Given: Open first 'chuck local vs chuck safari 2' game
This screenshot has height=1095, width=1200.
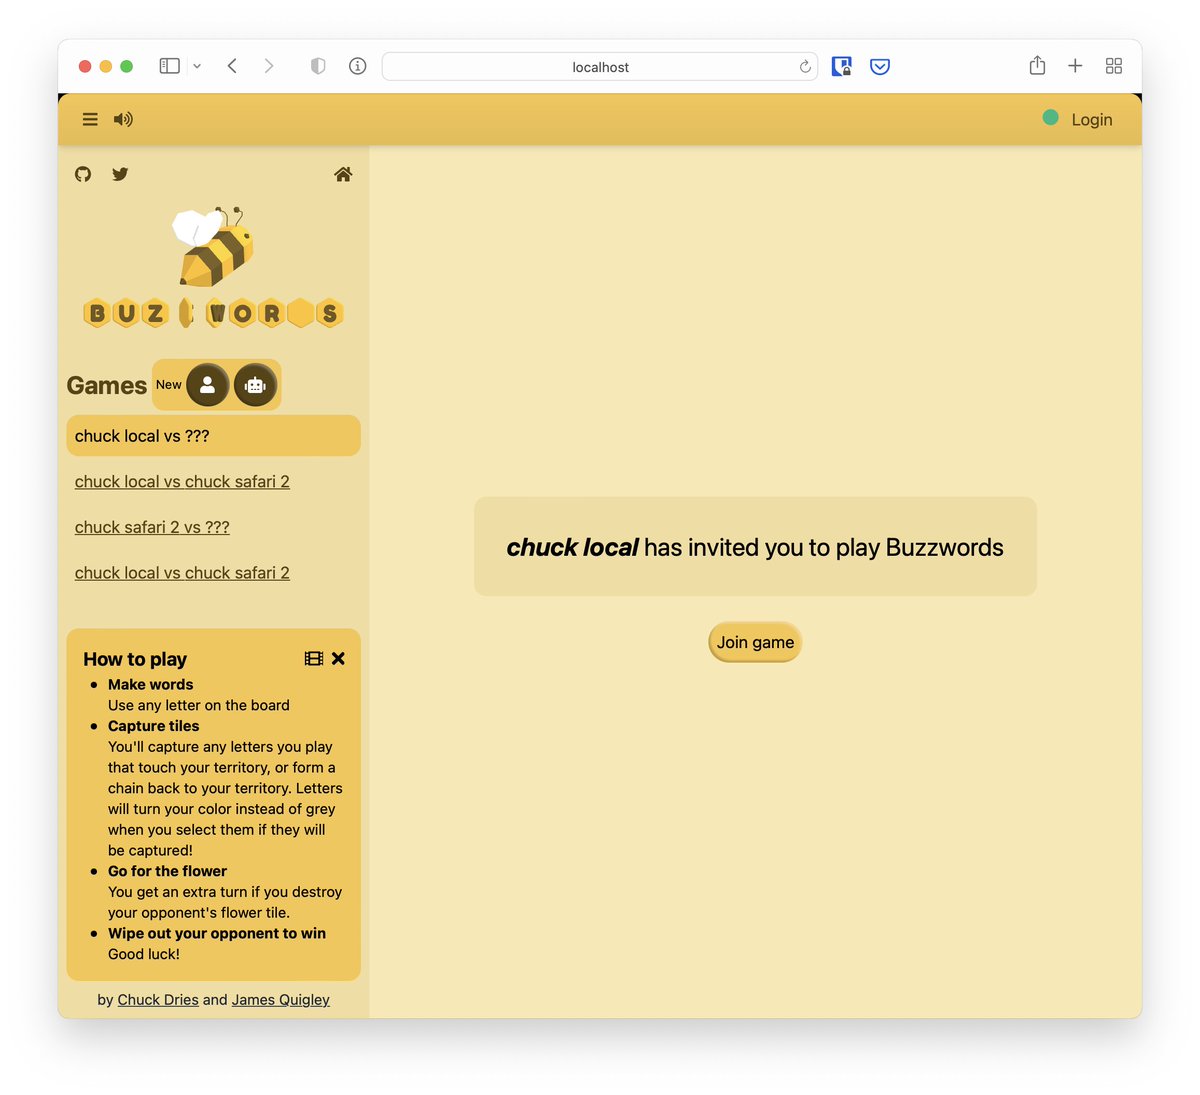Looking at the screenshot, I should coord(182,482).
